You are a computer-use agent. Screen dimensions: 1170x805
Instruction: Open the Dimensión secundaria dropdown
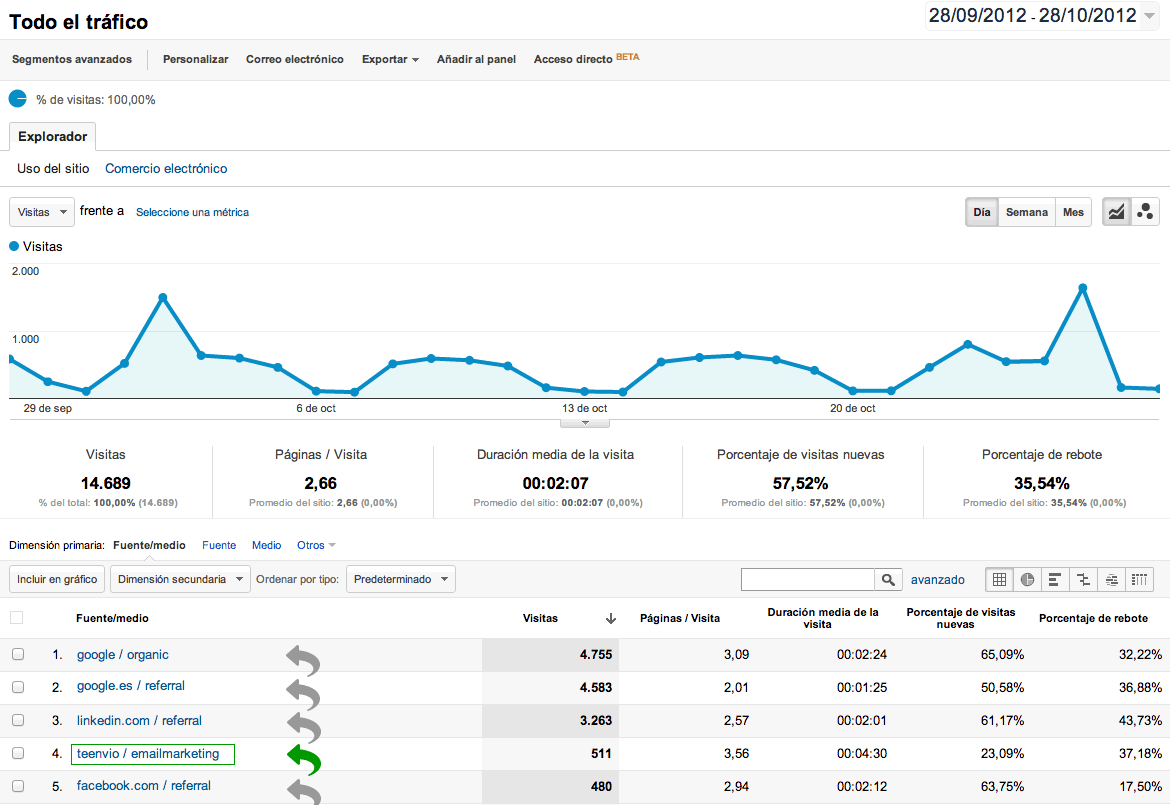click(x=180, y=580)
